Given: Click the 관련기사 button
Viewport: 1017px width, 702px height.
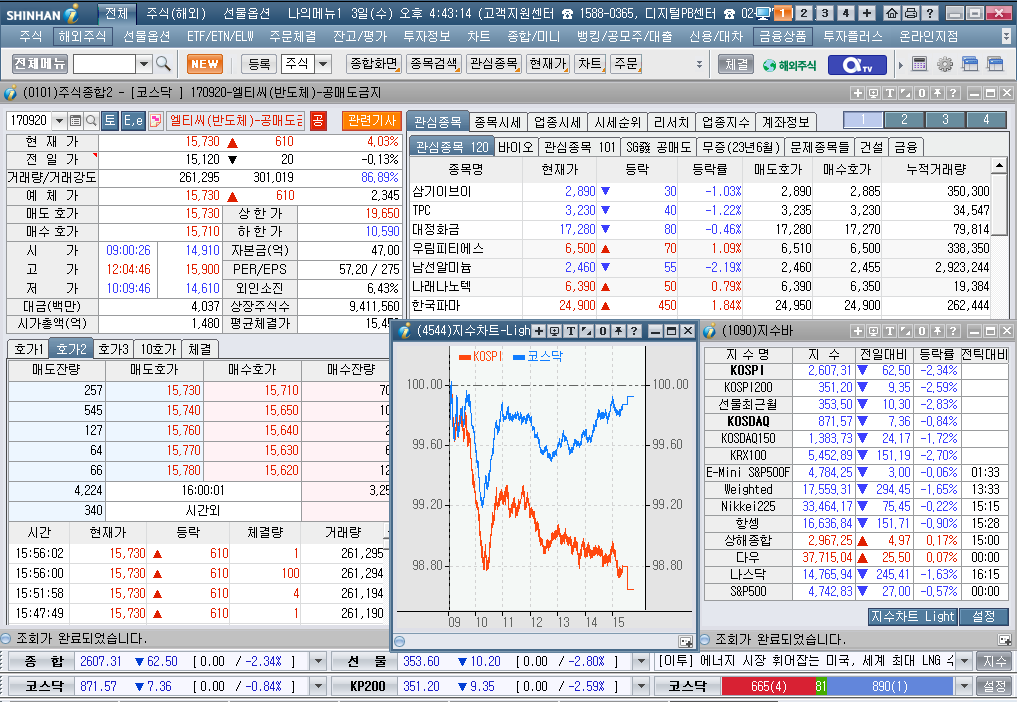Looking at the screenshot, I should (x=372, y=121).
